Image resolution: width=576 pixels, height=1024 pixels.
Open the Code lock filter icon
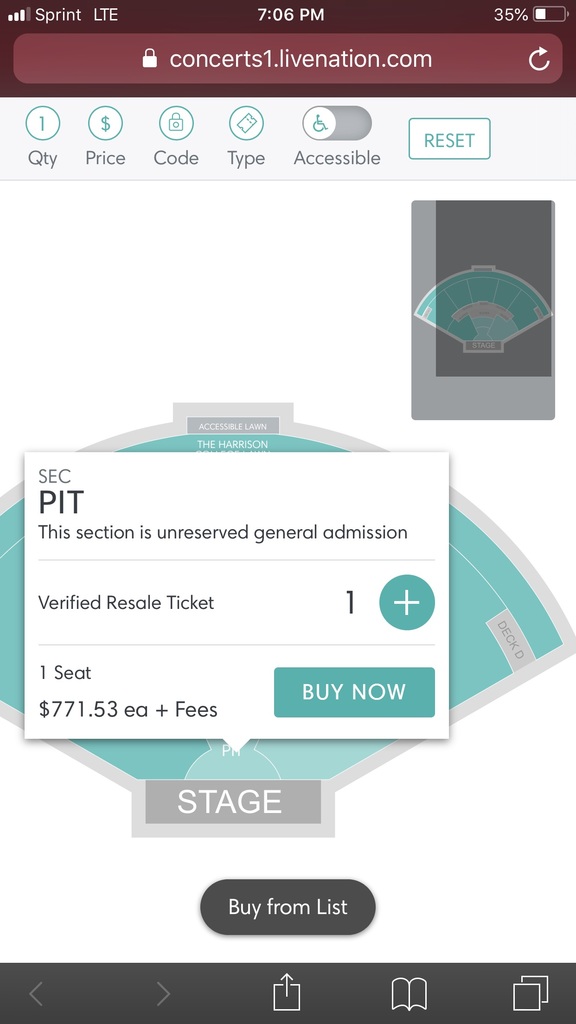point(176,123)
